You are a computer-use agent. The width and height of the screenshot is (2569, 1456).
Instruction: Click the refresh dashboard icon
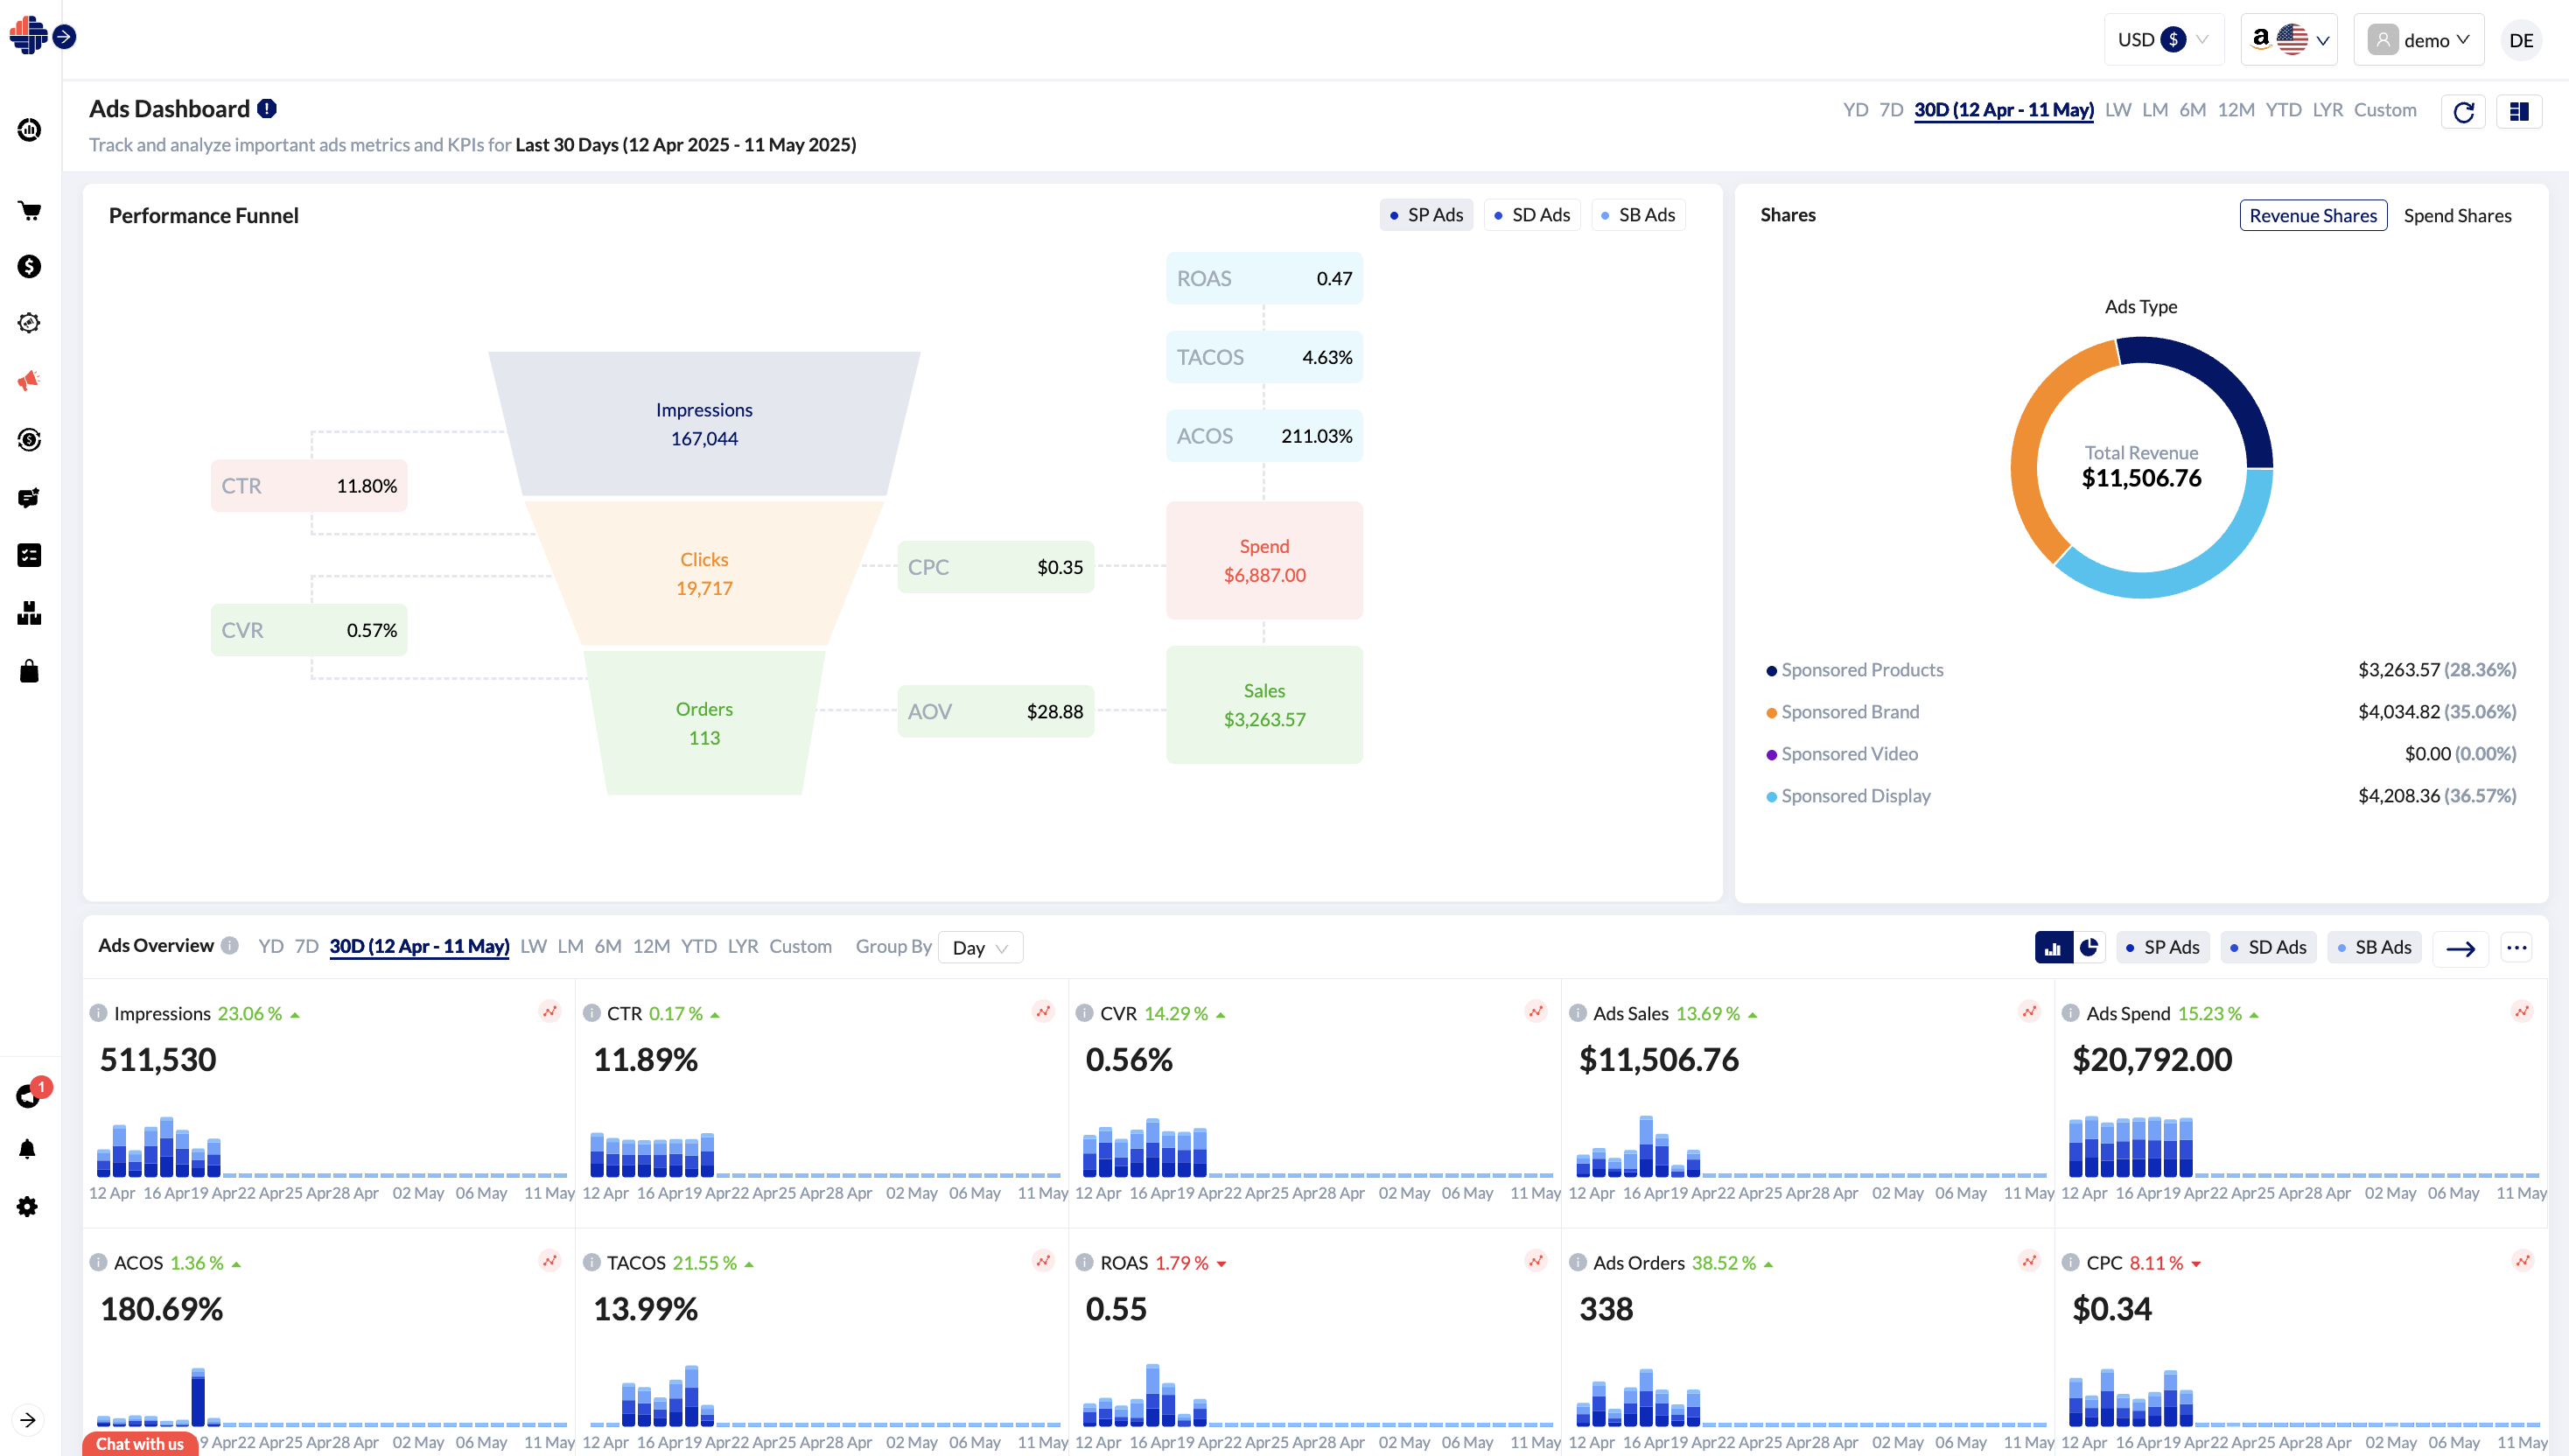[x=2463, y=111]
